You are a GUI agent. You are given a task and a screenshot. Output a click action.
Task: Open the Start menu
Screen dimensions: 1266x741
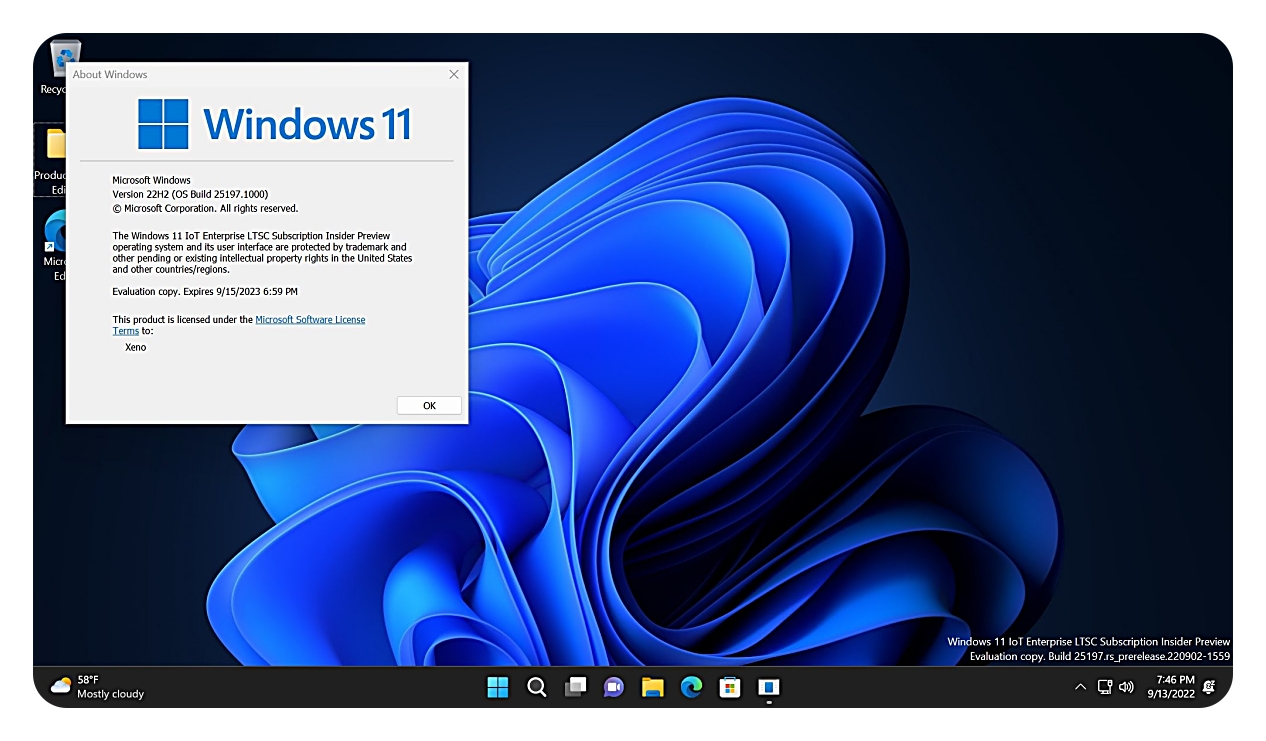coord(498,687)
